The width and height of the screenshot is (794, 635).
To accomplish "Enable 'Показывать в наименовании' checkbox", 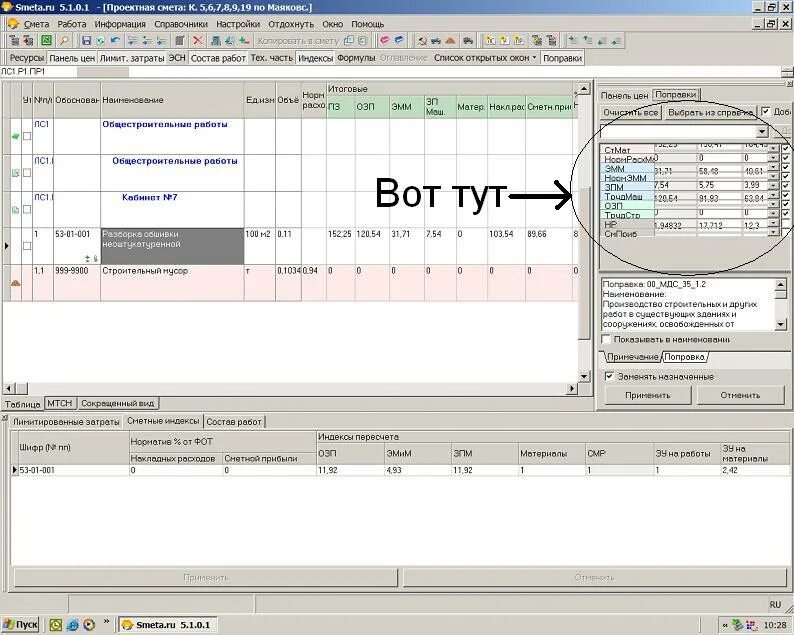I will [606, 339].
